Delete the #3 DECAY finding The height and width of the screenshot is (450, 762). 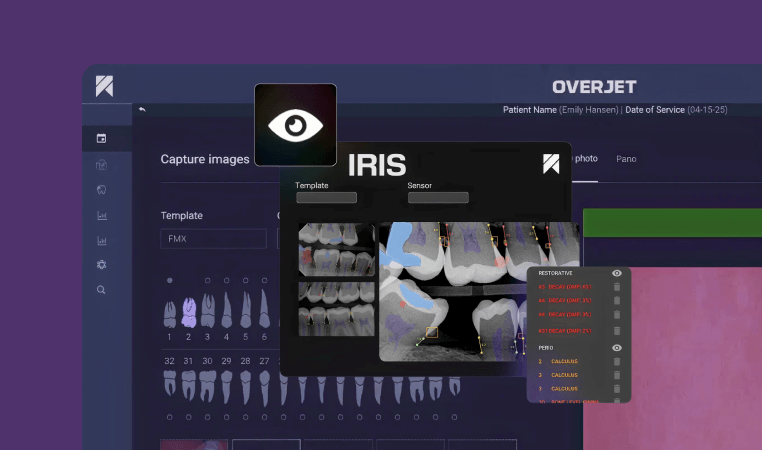[x=617, y=287]
